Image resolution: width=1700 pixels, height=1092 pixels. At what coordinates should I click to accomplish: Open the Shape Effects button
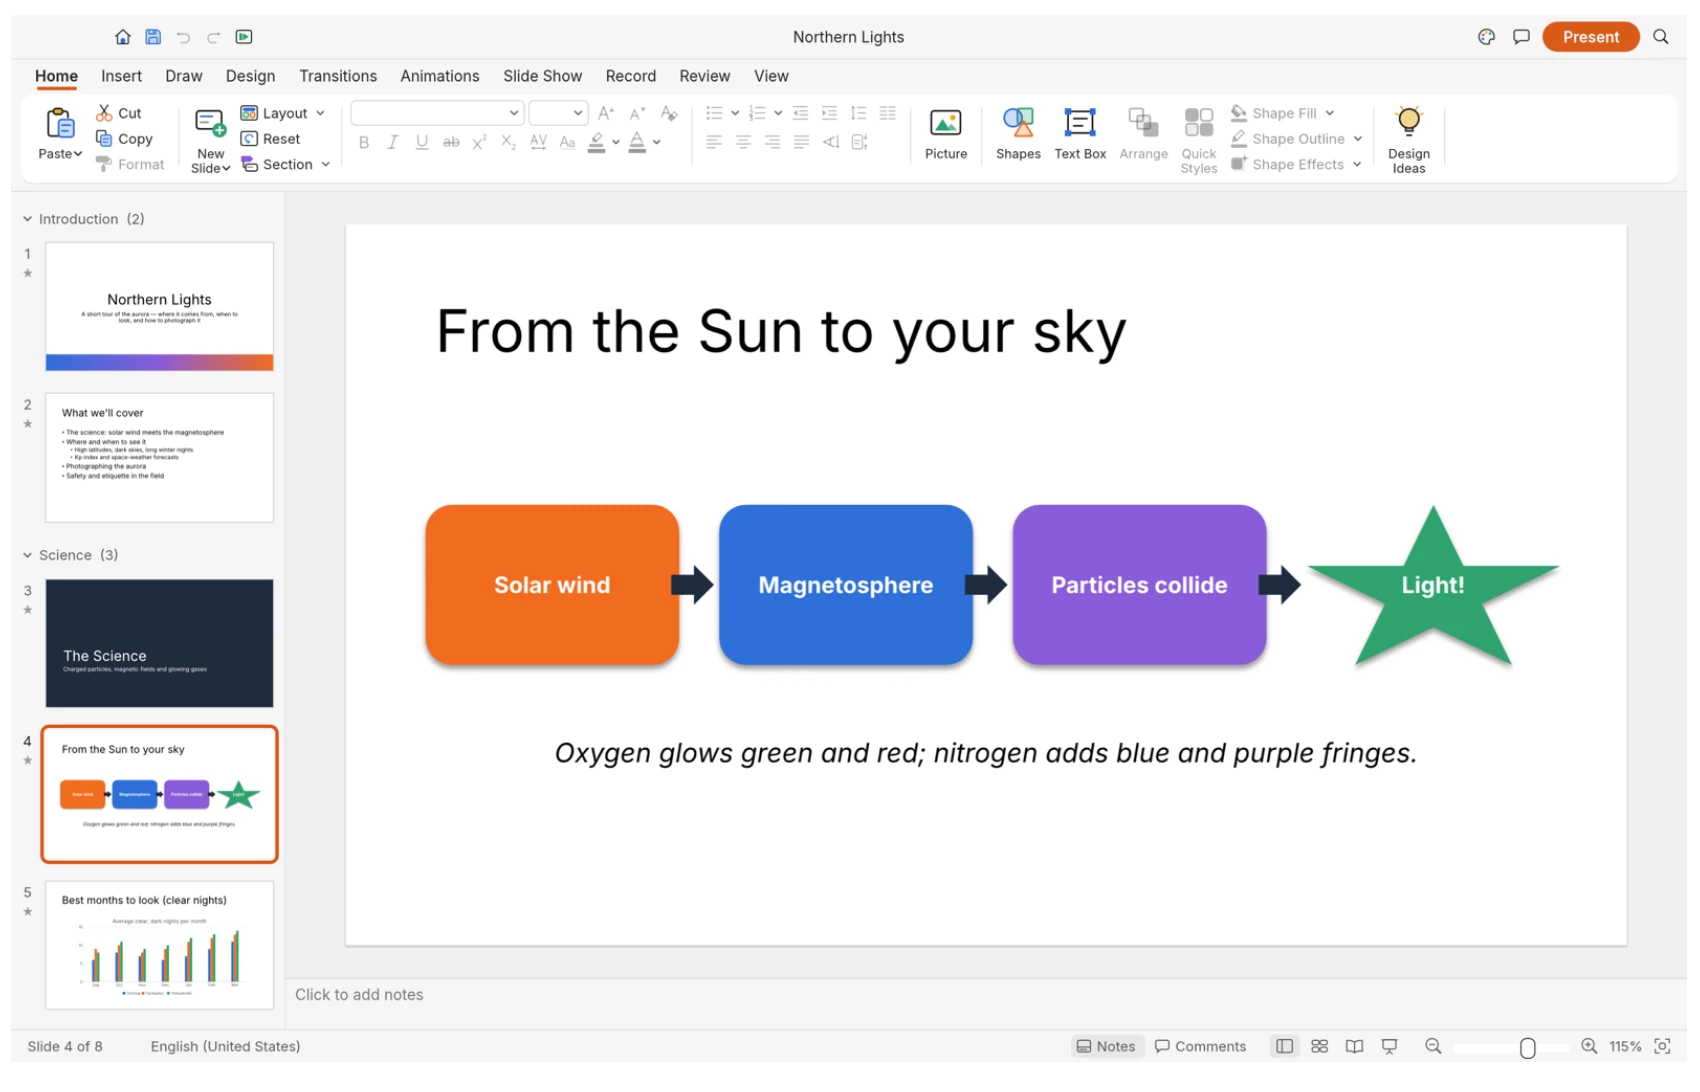tap(1297, 164)
